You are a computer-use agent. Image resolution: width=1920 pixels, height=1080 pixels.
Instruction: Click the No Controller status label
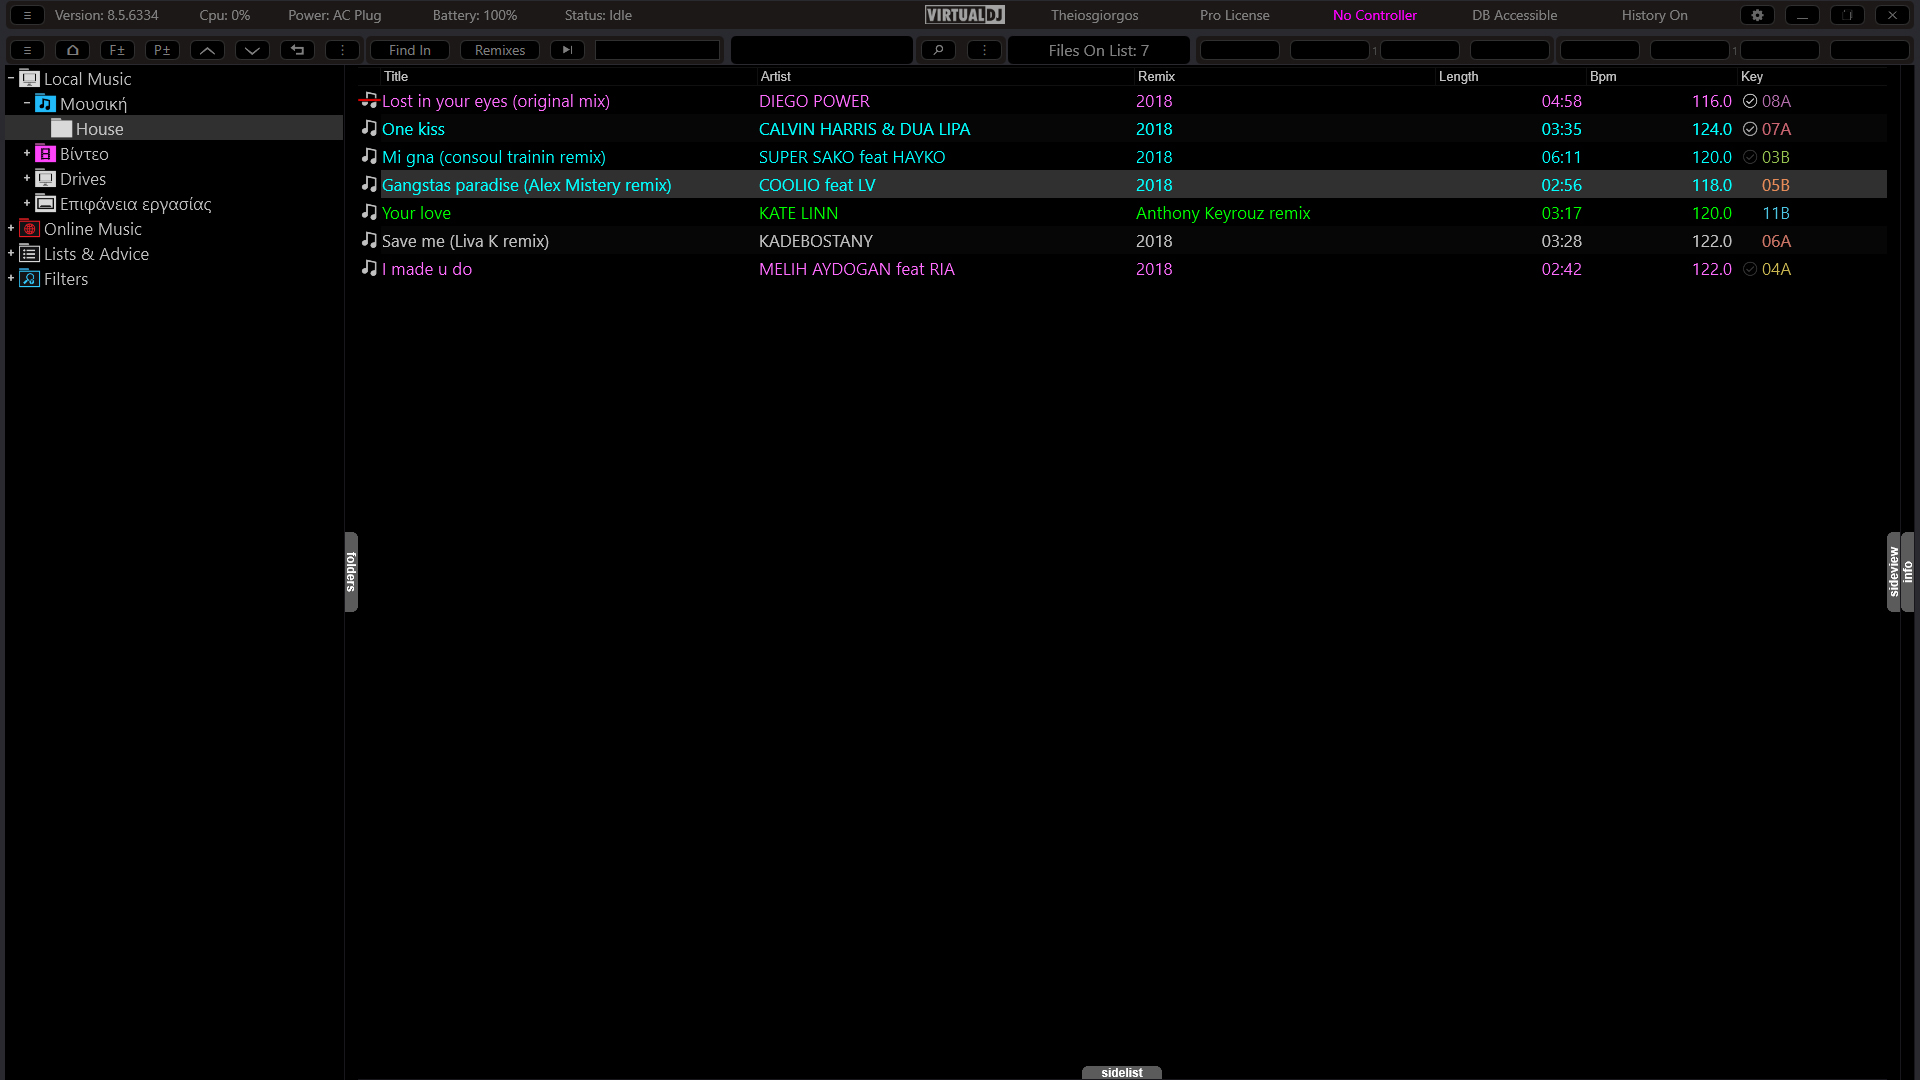click(1374, 15)
